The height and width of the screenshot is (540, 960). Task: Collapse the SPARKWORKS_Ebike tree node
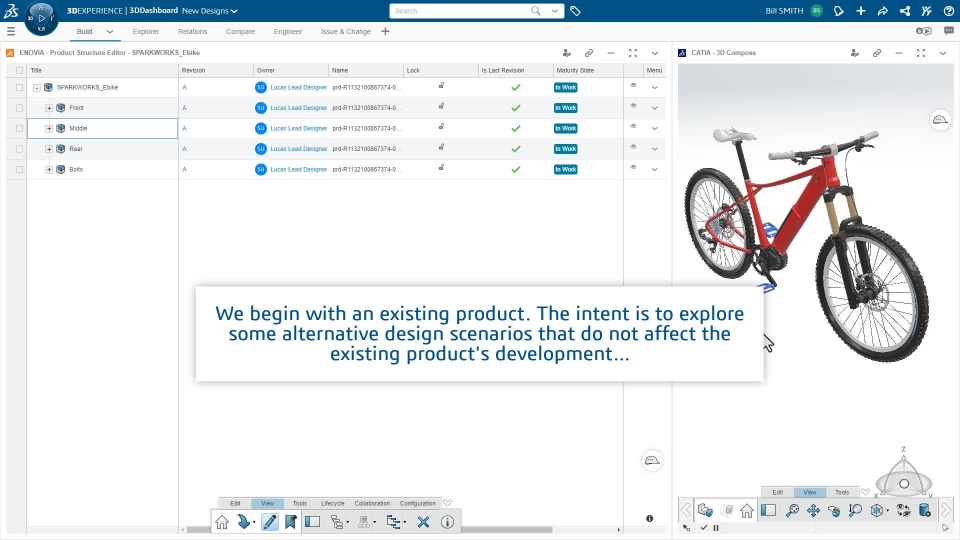point(37,88)
